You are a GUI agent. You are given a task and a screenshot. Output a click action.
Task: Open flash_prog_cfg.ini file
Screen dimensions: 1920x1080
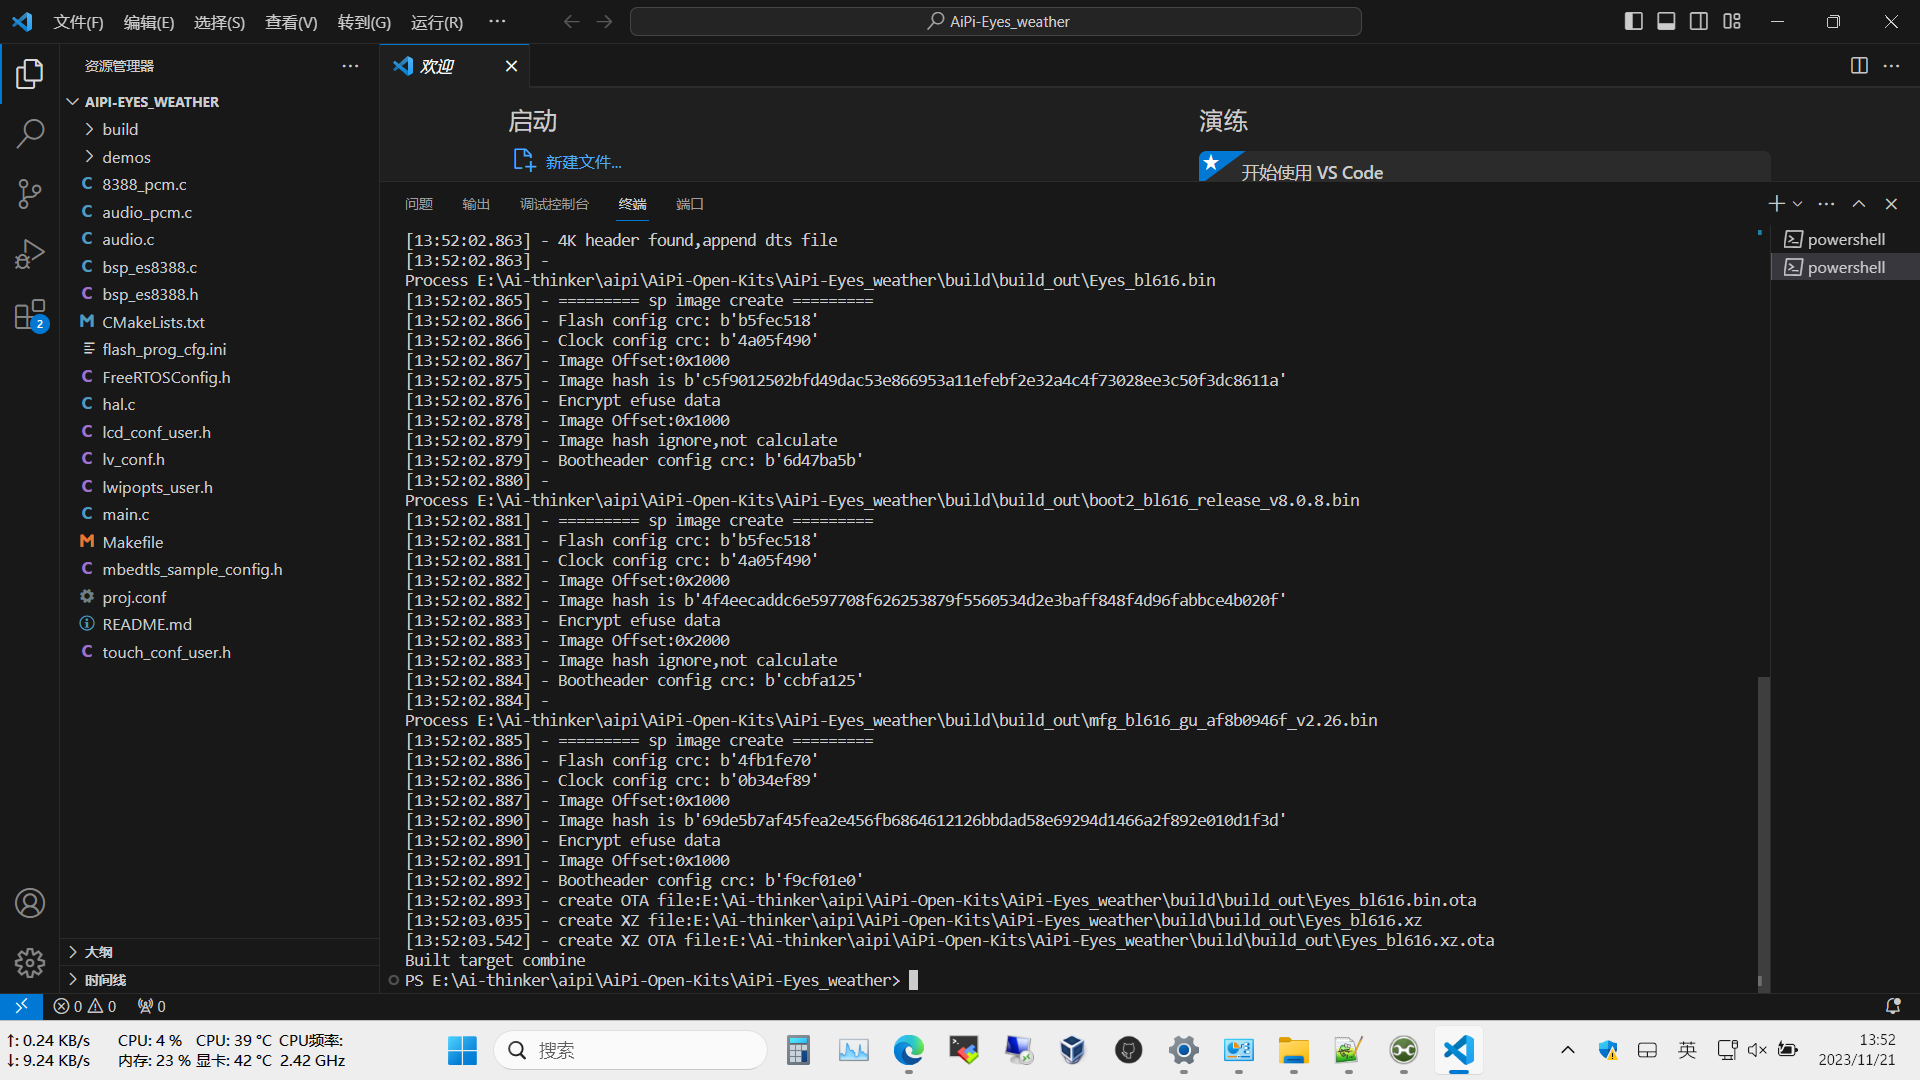click(219, 349)
